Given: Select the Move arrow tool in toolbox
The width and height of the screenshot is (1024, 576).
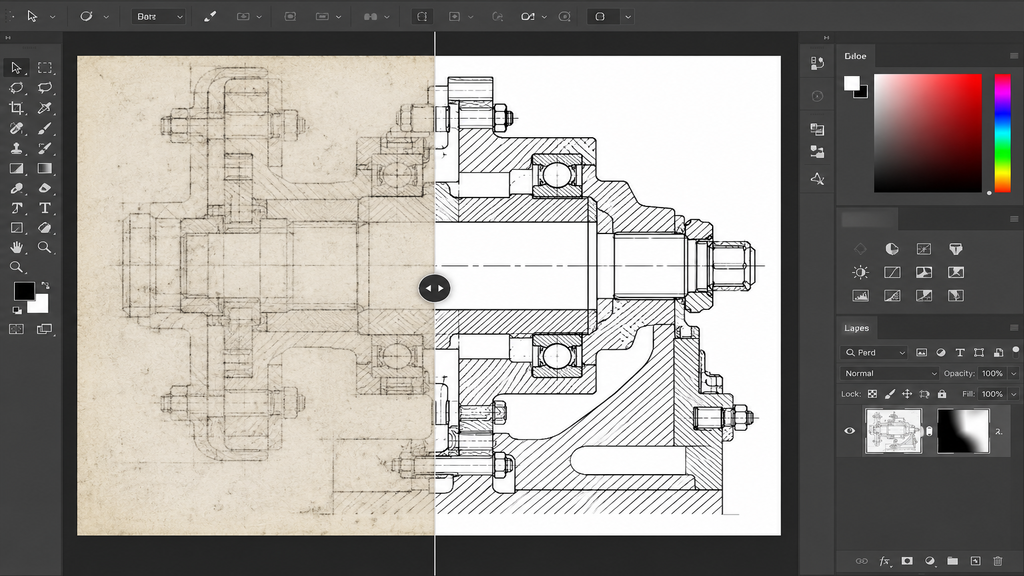Looking at the screenshot, I should click(16, 68).
